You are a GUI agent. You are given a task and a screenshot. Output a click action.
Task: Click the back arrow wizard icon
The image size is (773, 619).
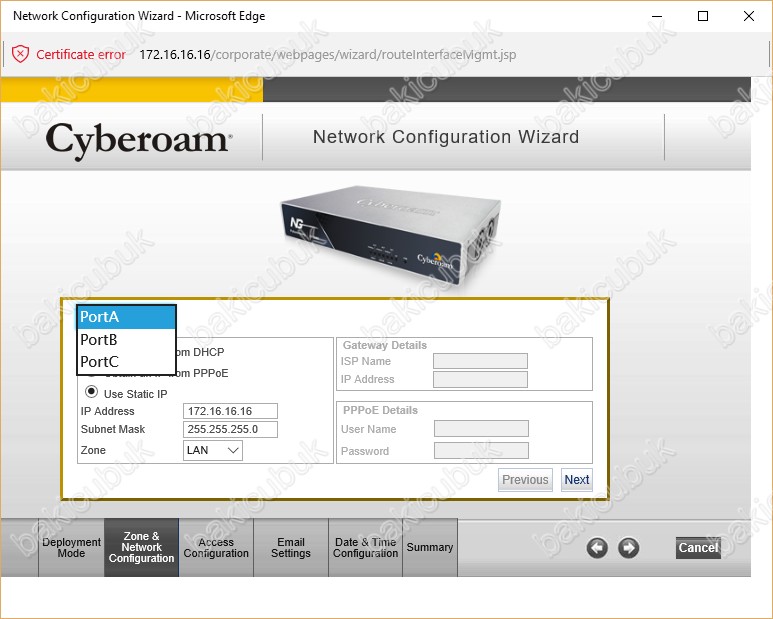[x=597, y=548]
